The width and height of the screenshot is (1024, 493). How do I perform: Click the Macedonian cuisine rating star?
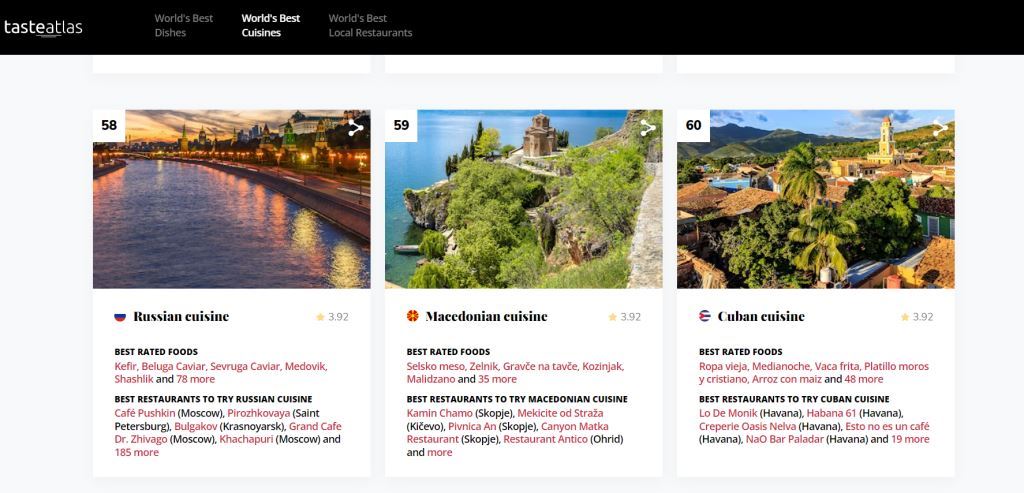(x=613, y=317)
